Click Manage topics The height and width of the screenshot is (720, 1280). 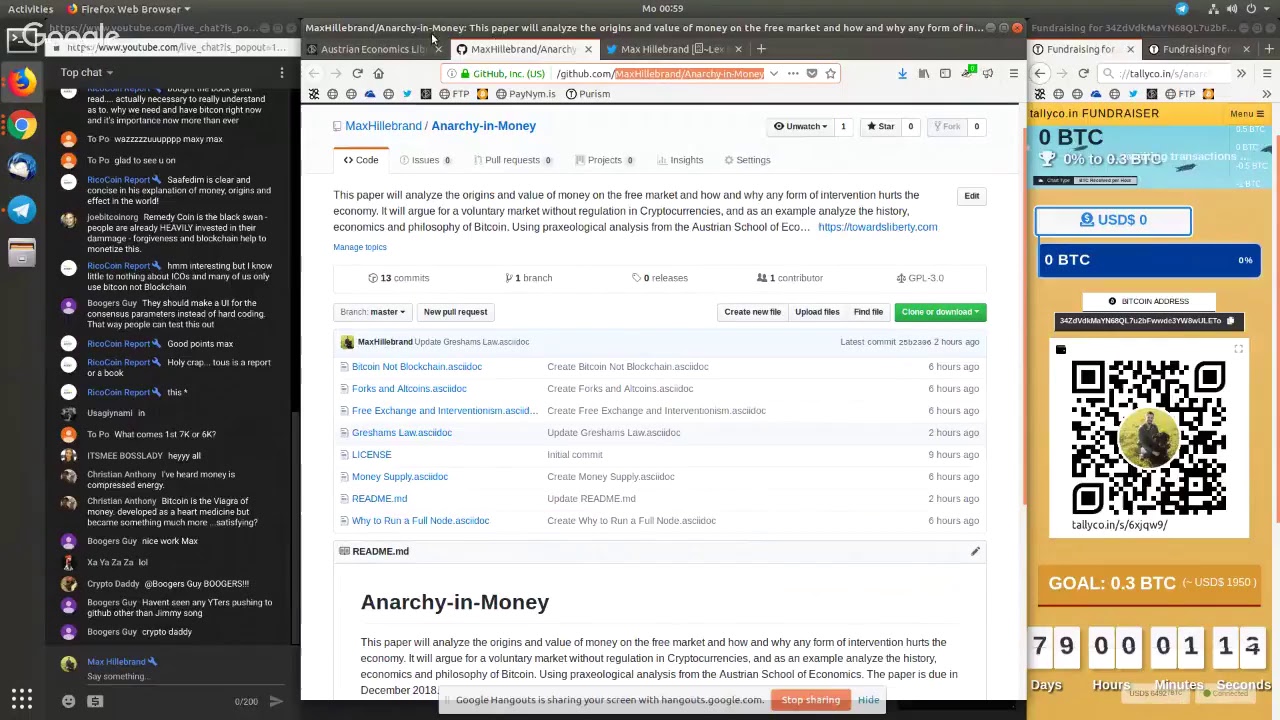coord(360,247)
